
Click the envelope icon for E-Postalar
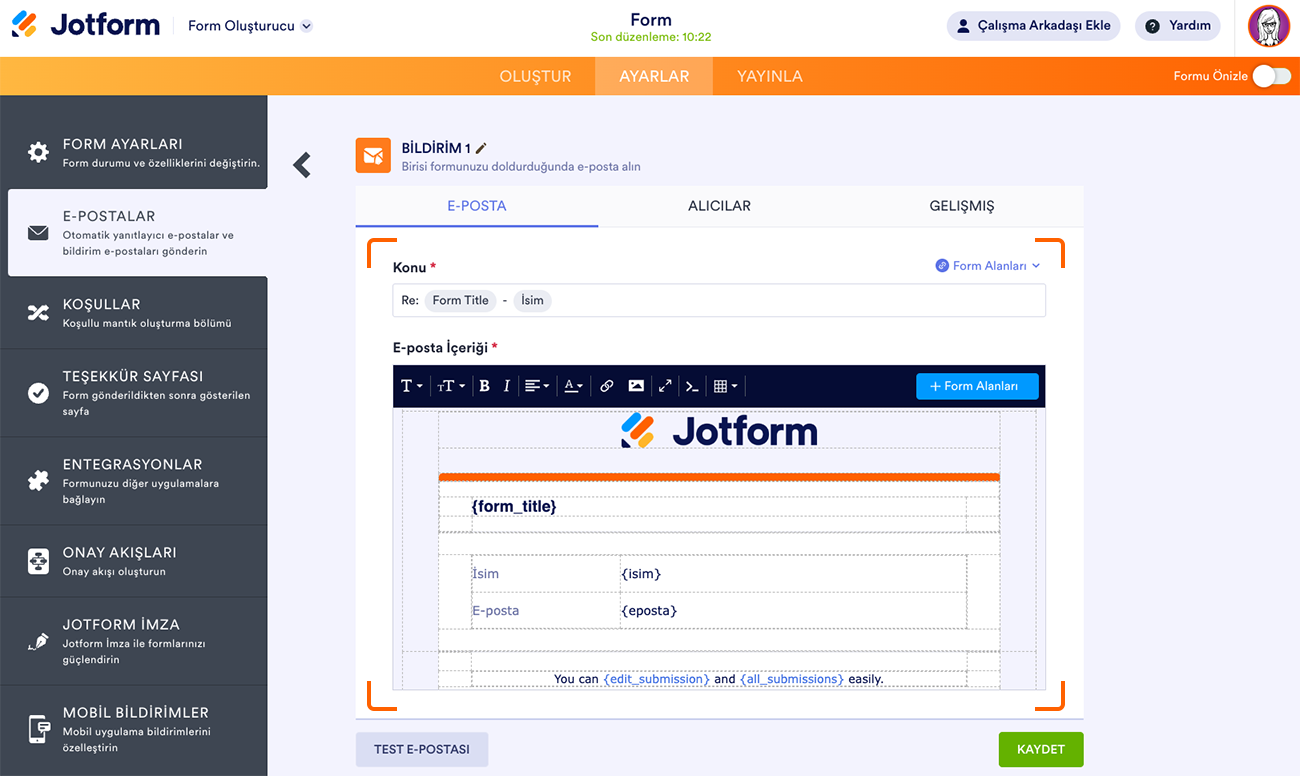pos(38,233)
